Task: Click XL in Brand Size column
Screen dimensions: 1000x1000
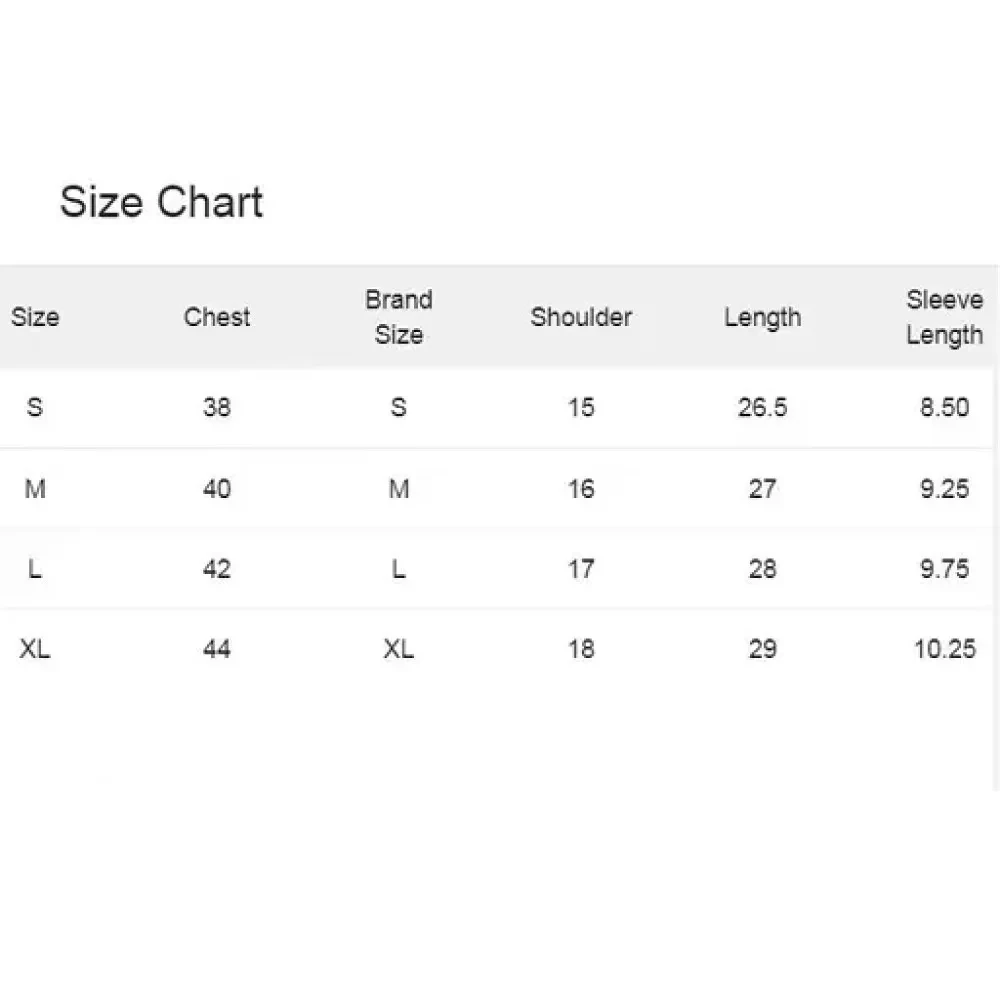Action: [x=398, y=649]
